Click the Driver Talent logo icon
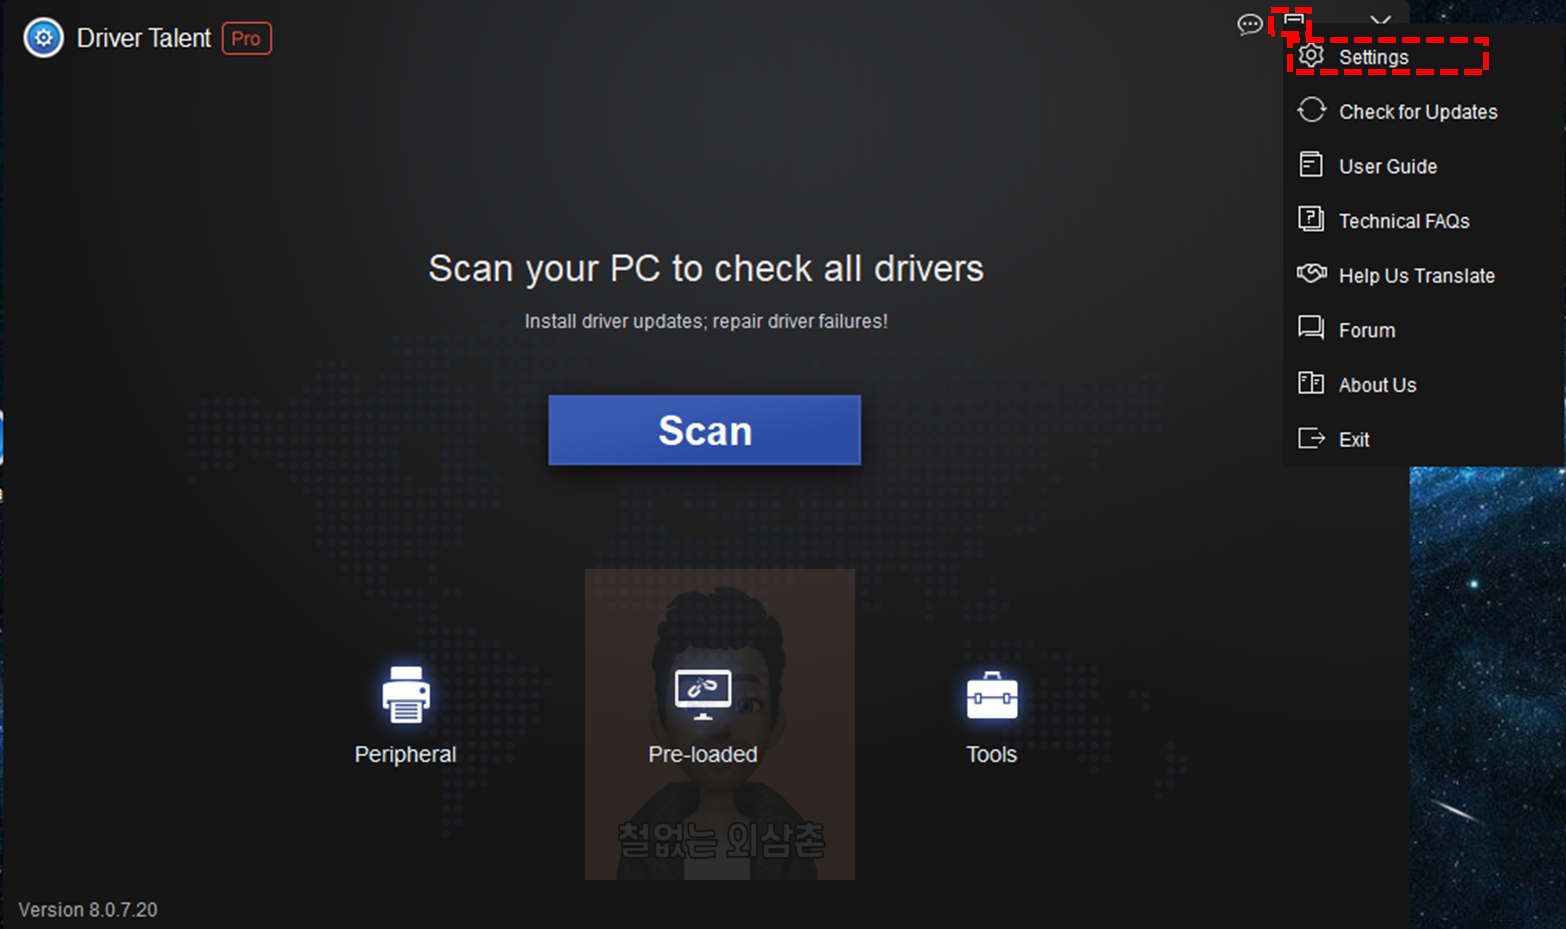This screenshot has height=929, width=1566. 43,38
